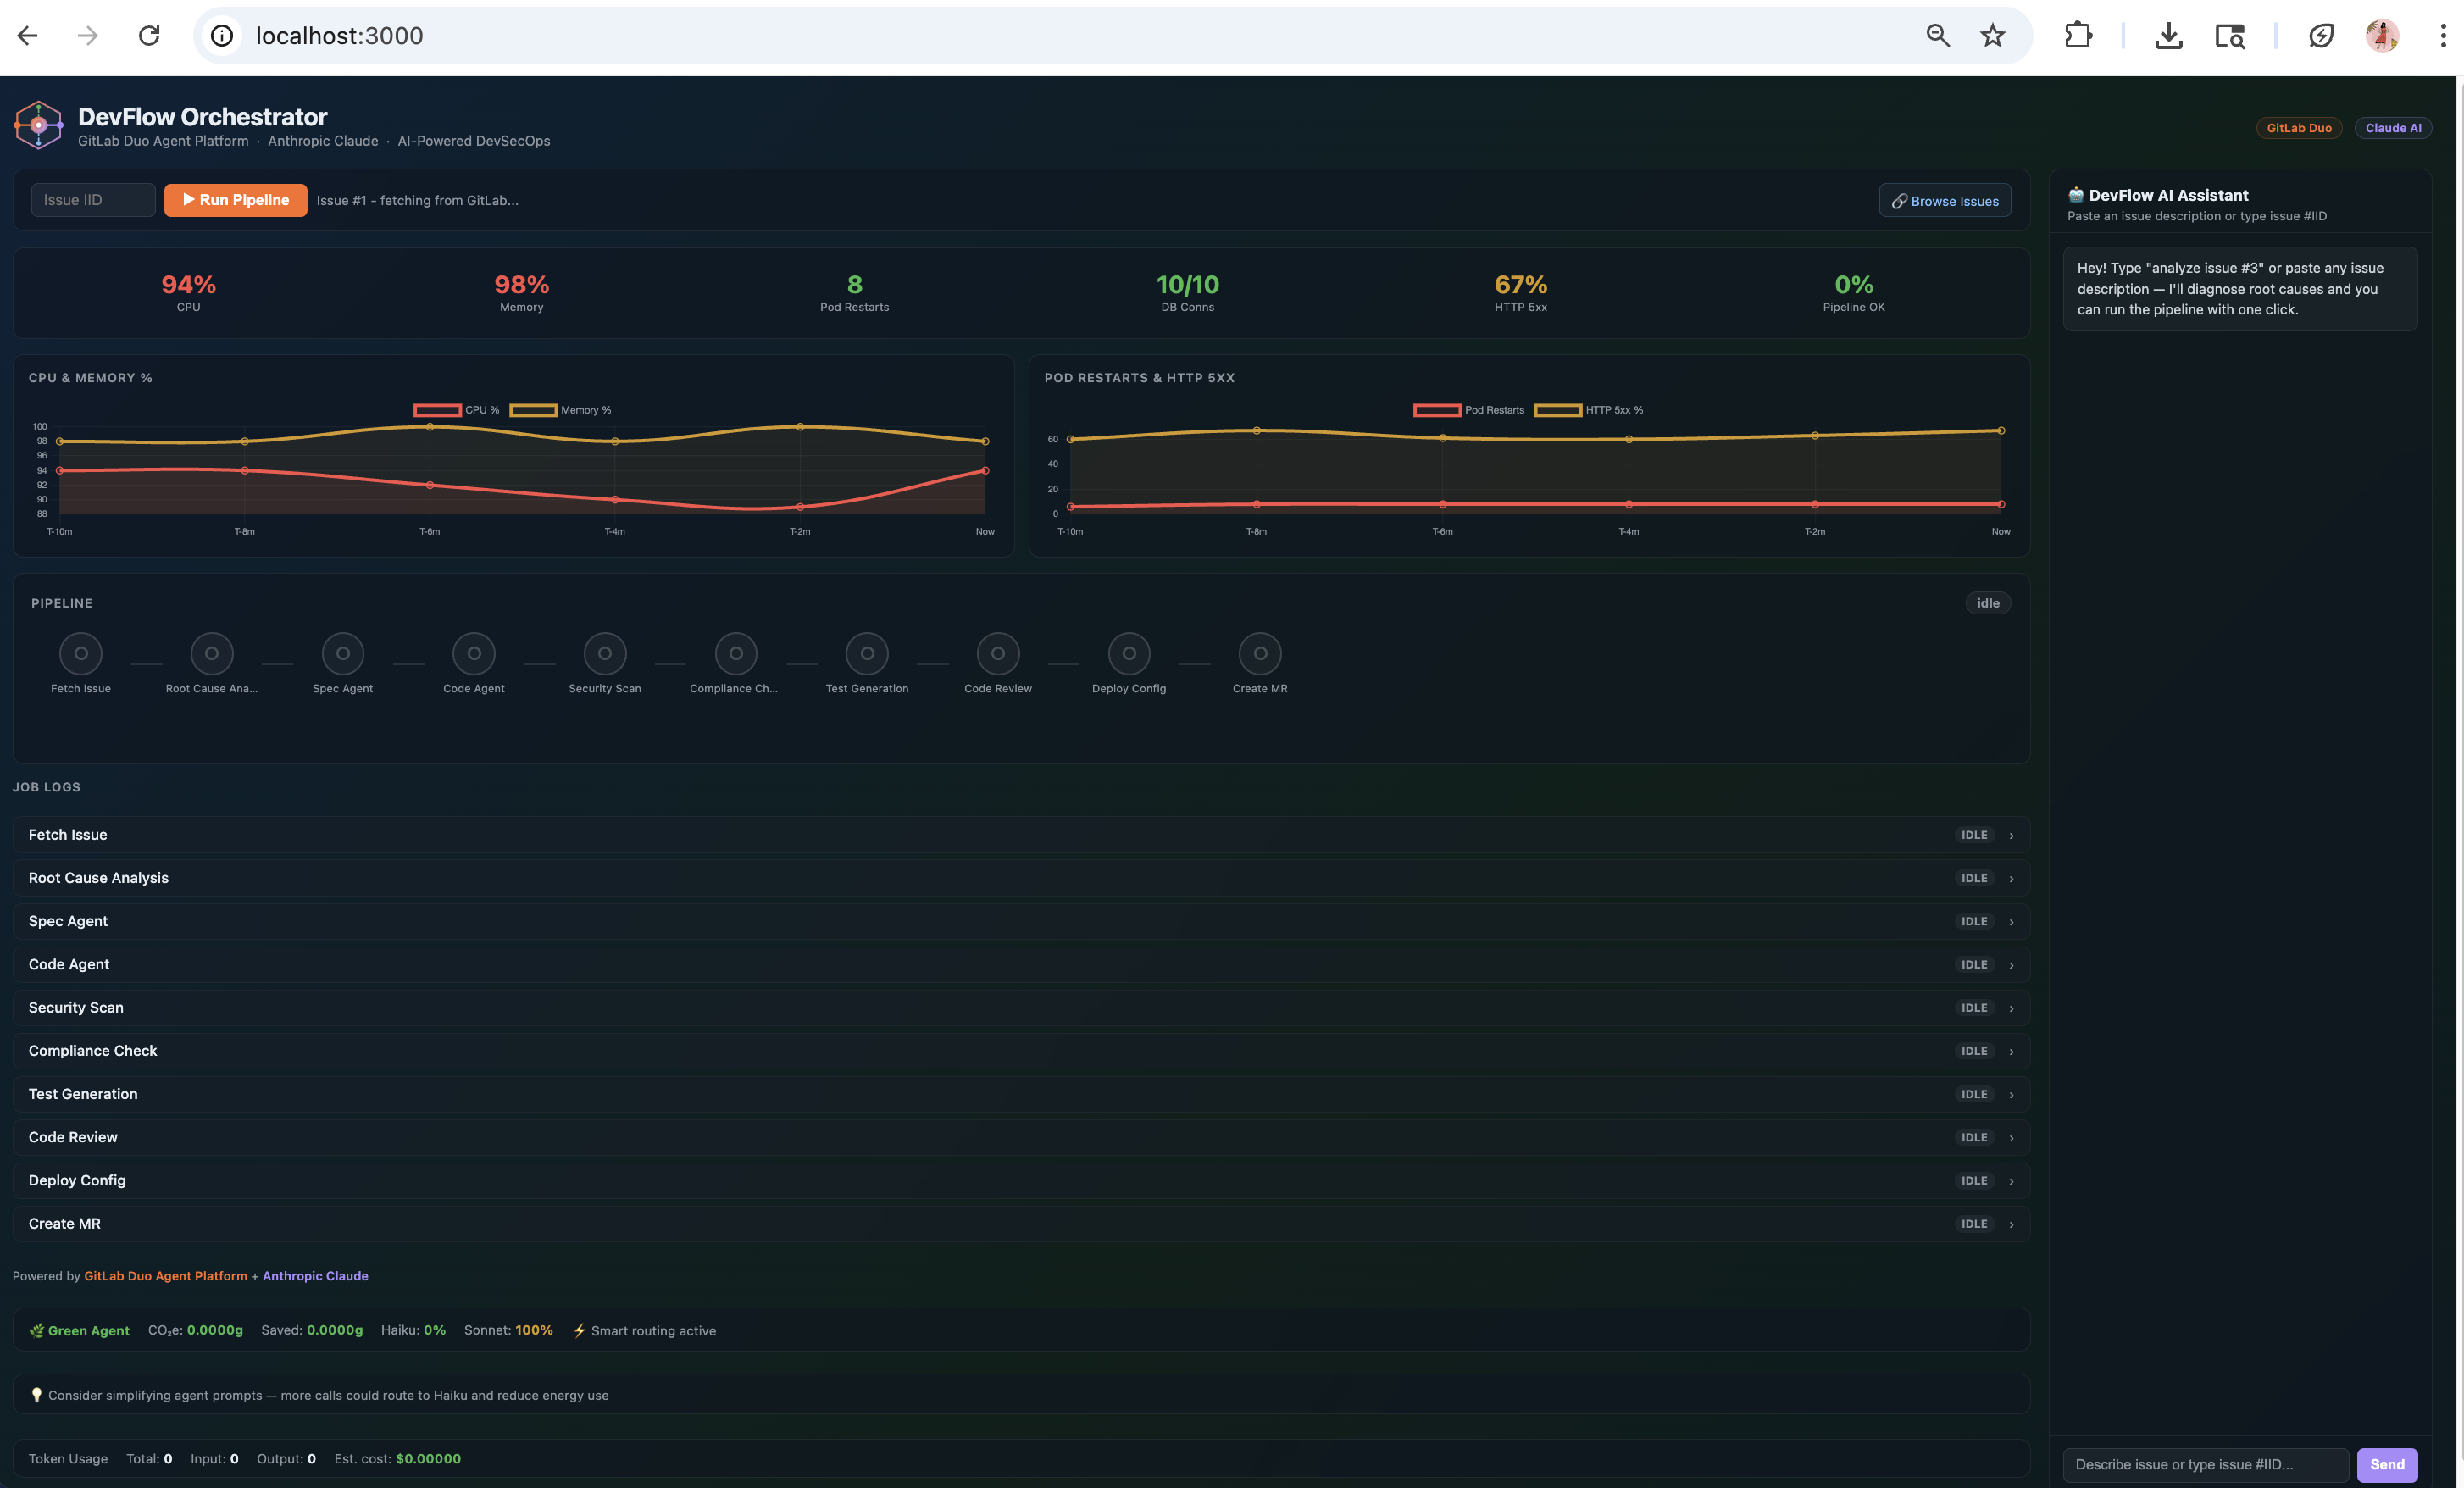Focus the Issue IID input field

pyautogui.click(x=93, y=200)
